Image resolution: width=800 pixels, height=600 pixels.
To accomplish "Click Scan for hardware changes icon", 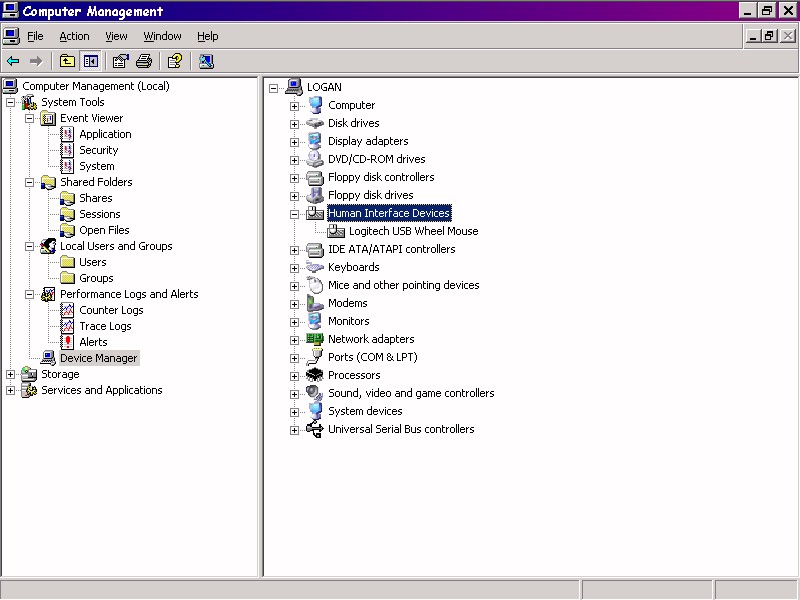I will pos(206,62).
